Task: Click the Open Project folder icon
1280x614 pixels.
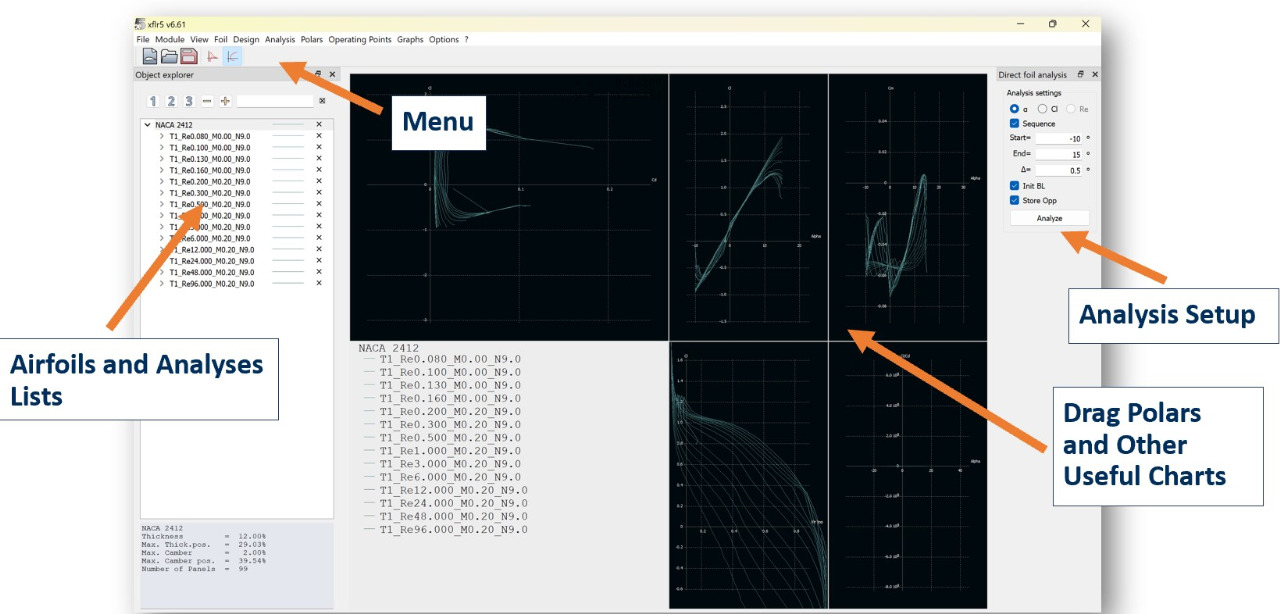Action: [169, 56]
